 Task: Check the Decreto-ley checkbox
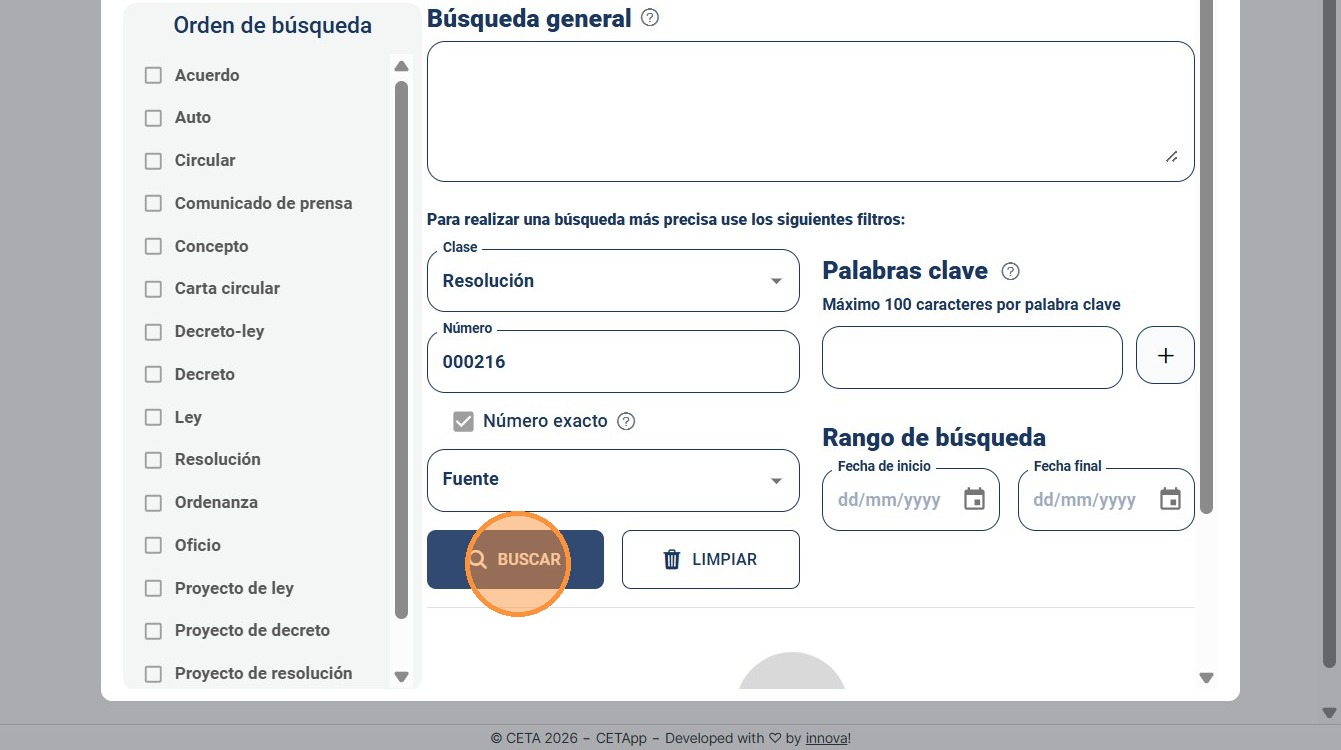click(x=153, y=331)
